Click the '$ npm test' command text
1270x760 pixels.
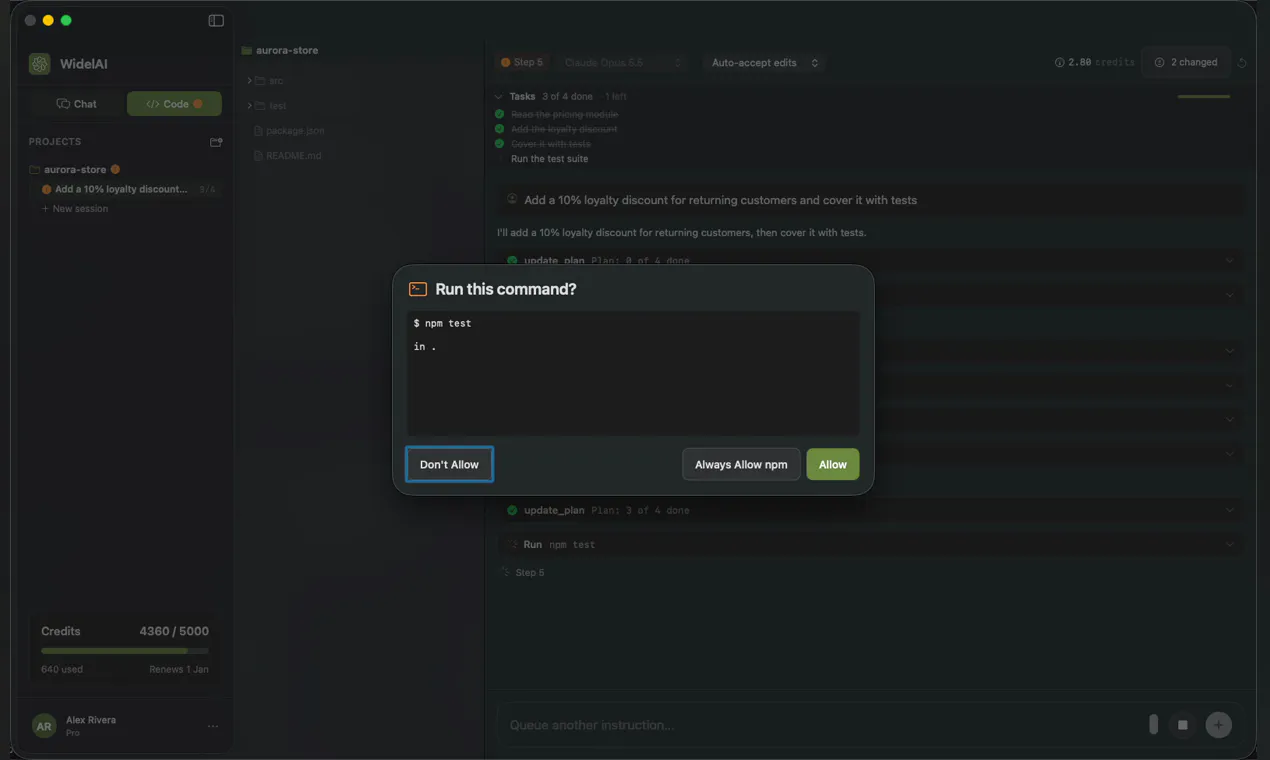pos(442,323)
